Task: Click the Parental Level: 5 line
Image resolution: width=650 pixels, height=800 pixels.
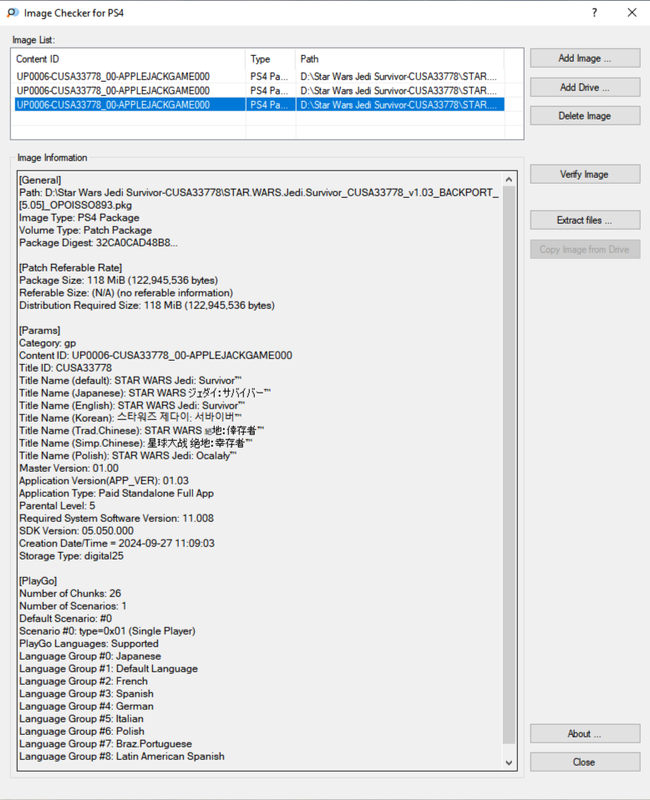Action: pos(57,506)
